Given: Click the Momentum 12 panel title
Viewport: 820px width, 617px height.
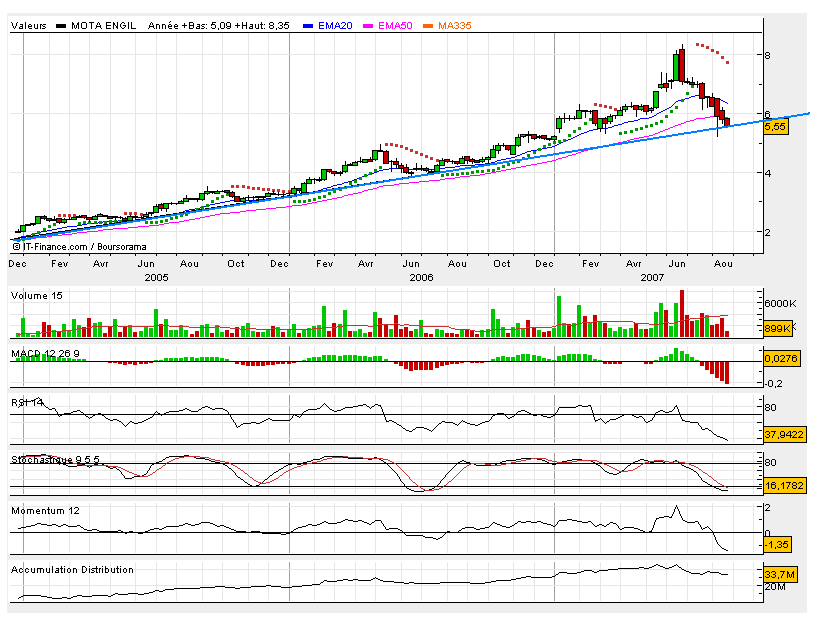Looking at the screenshot, I should click(45, 511).
